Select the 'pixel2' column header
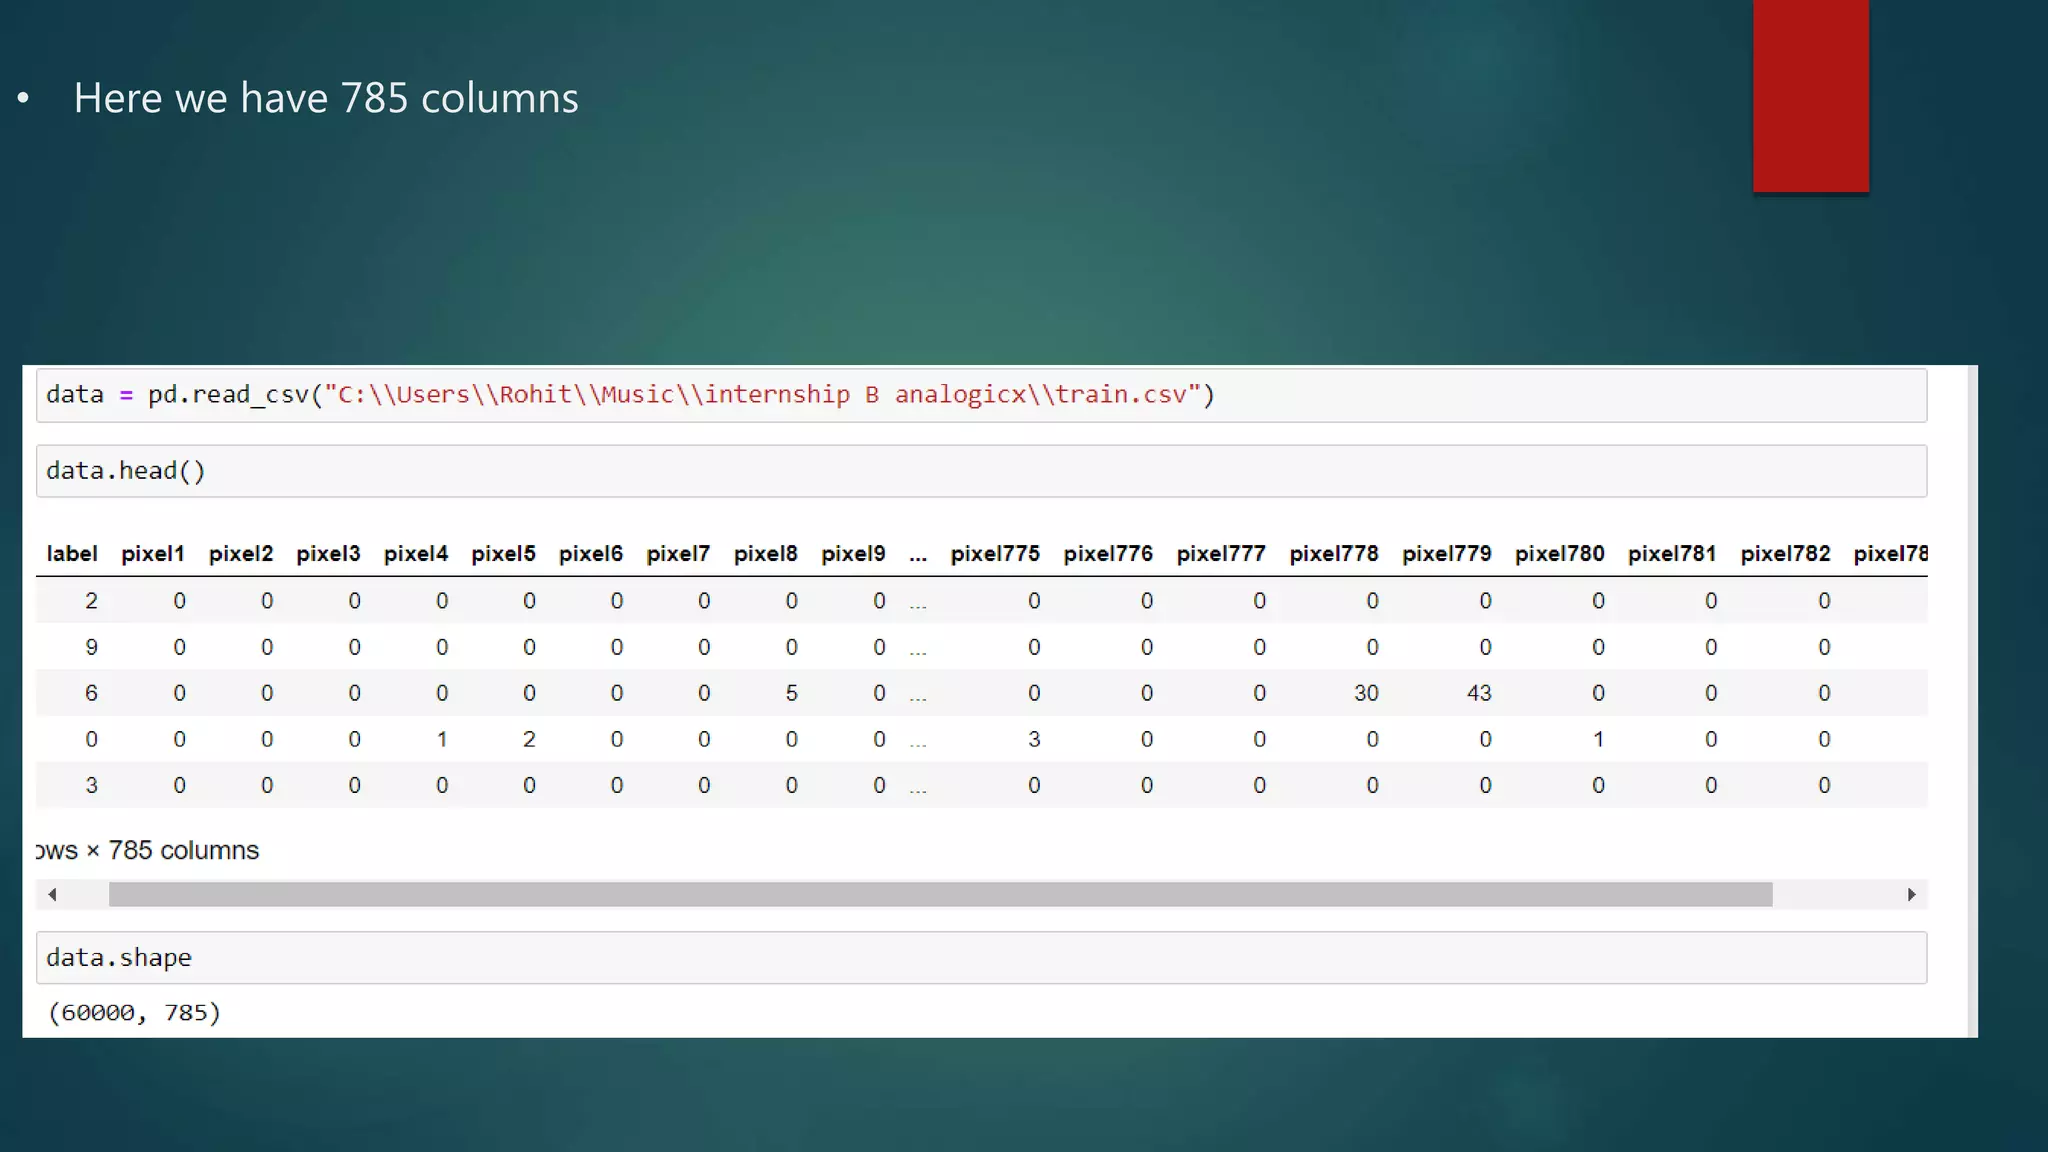This screenshot has height=1152, width=2048. pyautogui.click(x=241, y=554)
